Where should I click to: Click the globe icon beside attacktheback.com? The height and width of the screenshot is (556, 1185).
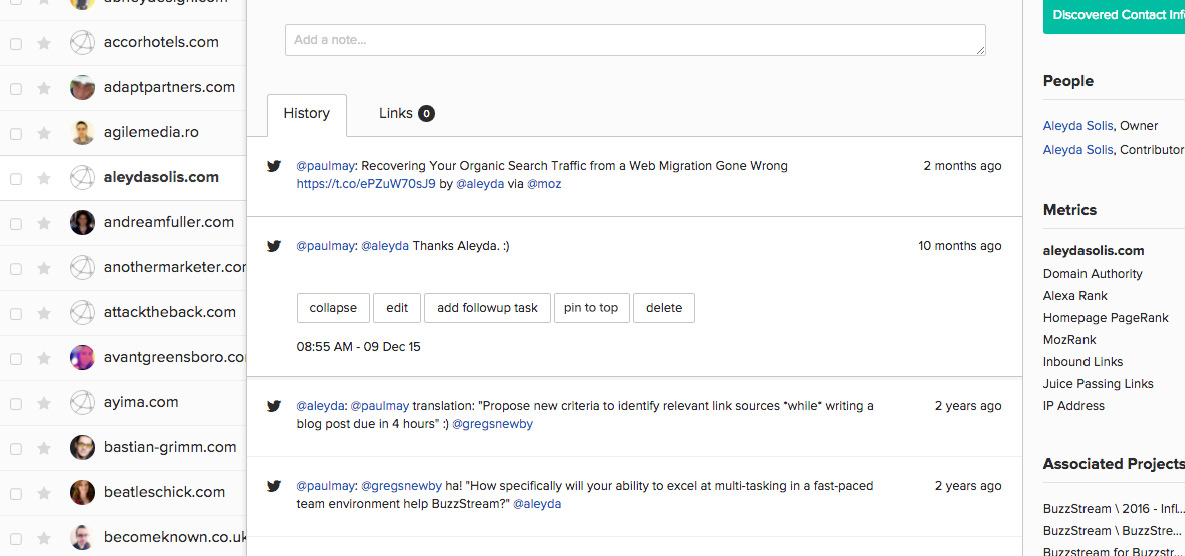click(x=82, y=313)
